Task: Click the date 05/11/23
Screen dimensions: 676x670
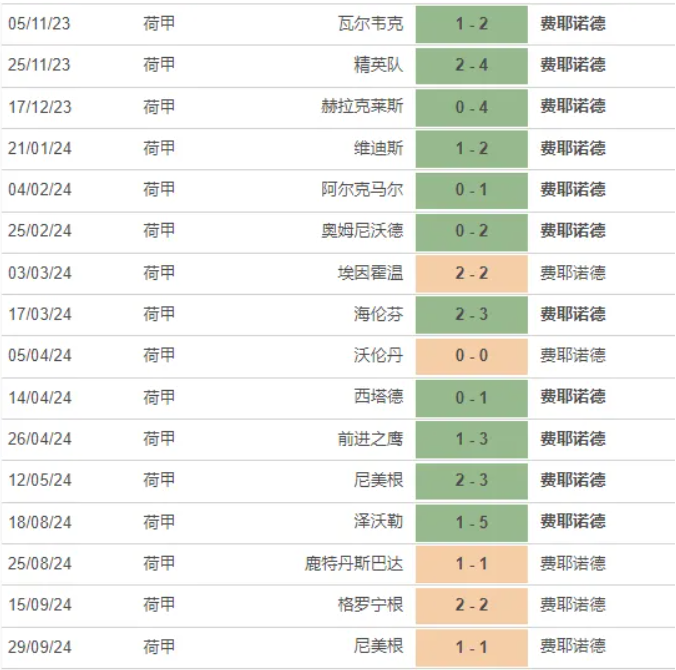Action: tap(40, 23)
